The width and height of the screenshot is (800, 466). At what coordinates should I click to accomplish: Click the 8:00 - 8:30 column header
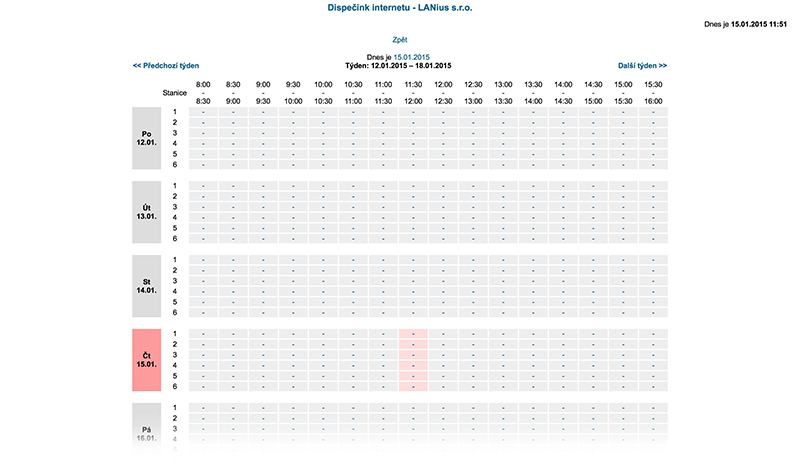click(203, 93)
